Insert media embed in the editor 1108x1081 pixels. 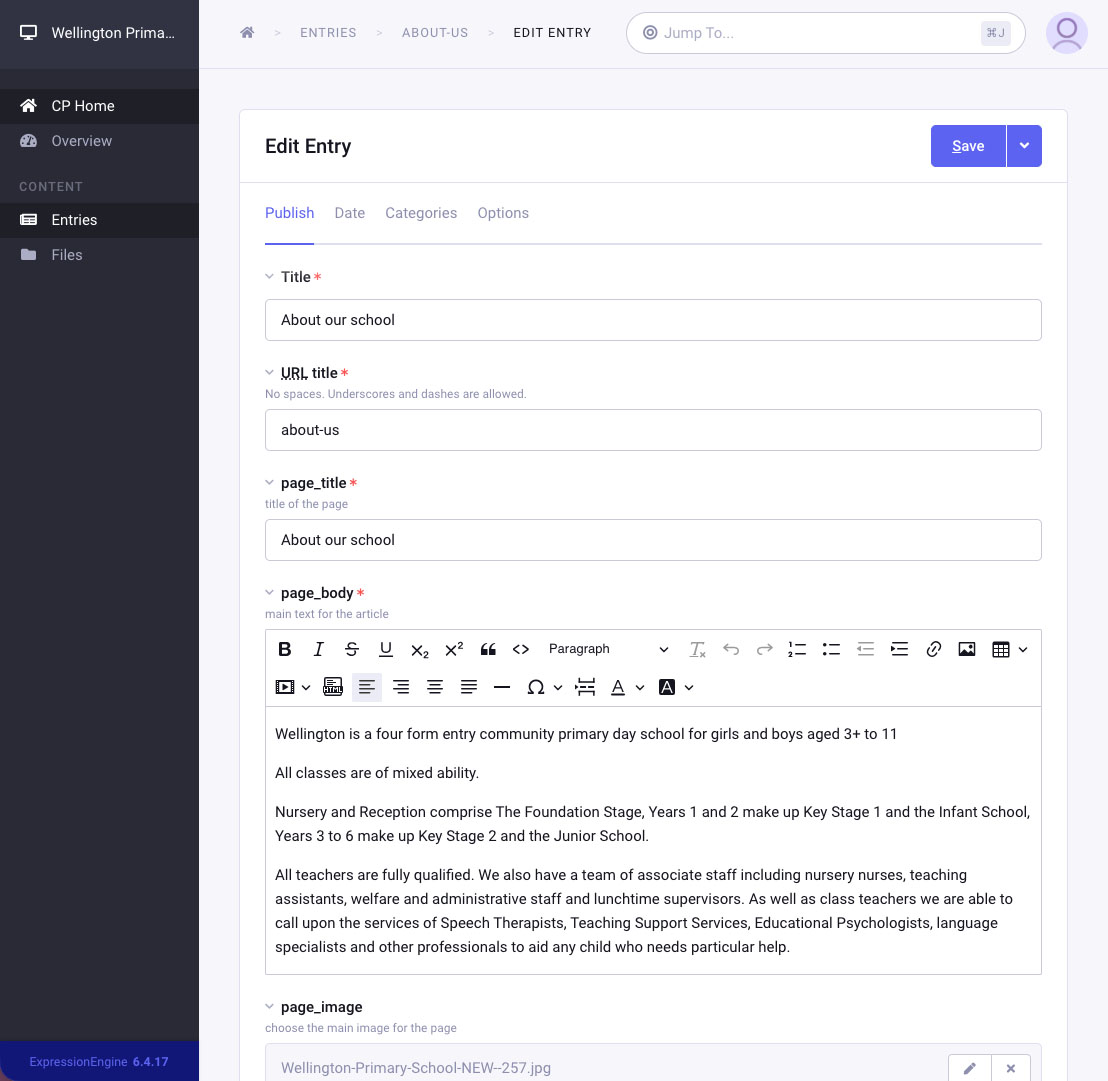click(x=285, y=687)
